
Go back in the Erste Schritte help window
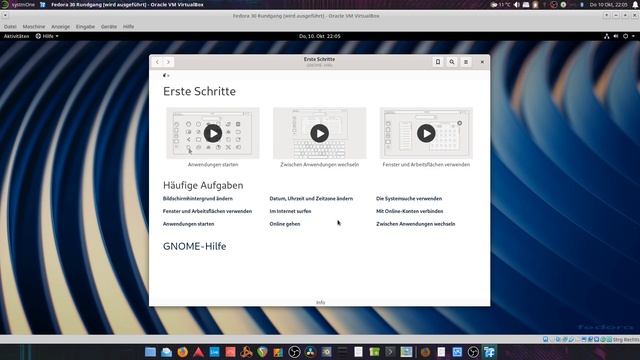(x=157, y=62)
